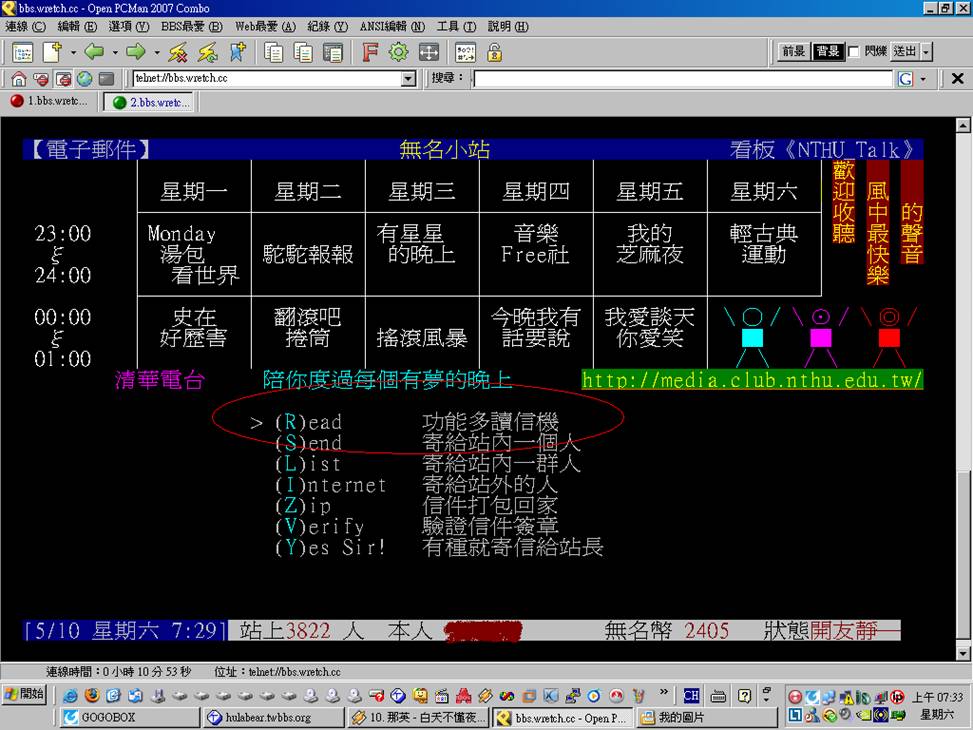Expand the telnet address dropdown

coord(408,79)
